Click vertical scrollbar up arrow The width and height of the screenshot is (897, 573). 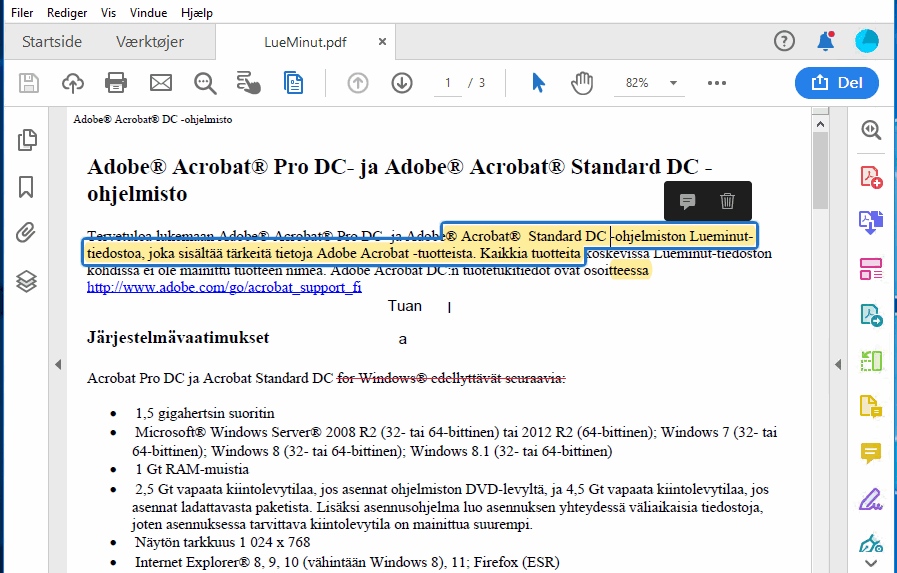point(820,124)
